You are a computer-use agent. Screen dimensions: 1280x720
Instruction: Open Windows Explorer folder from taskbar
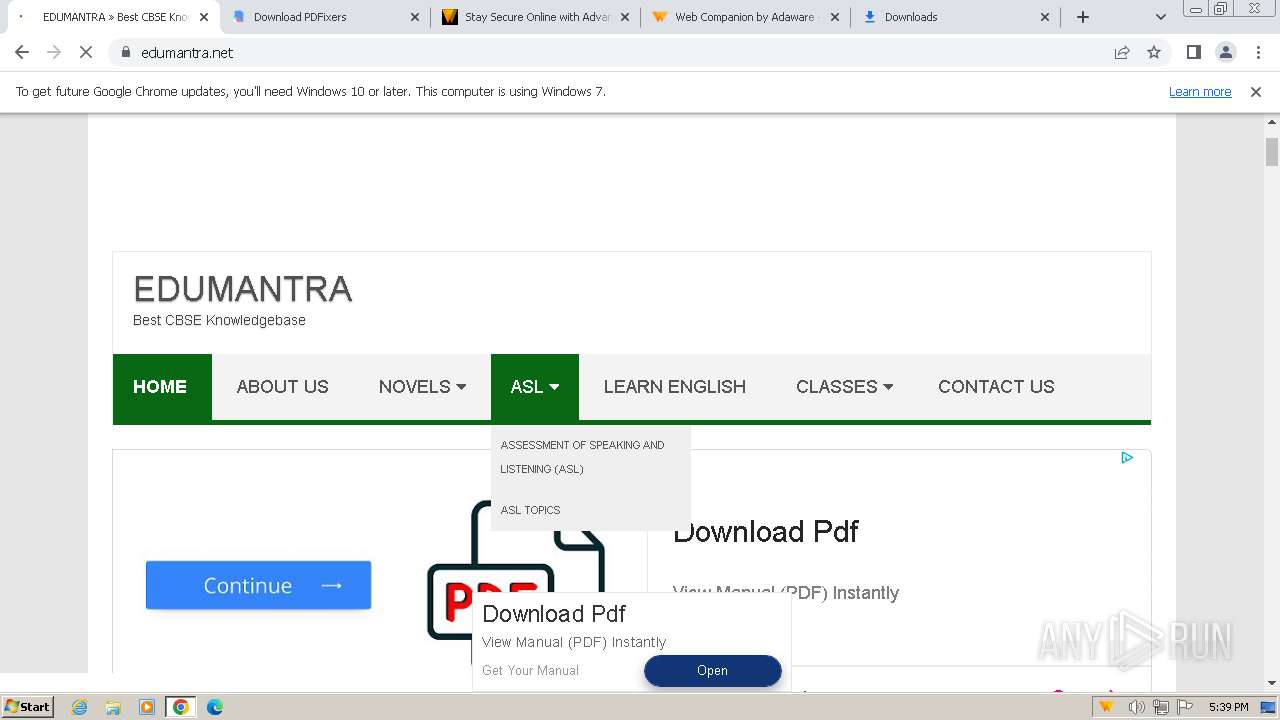tap(113, 707)
